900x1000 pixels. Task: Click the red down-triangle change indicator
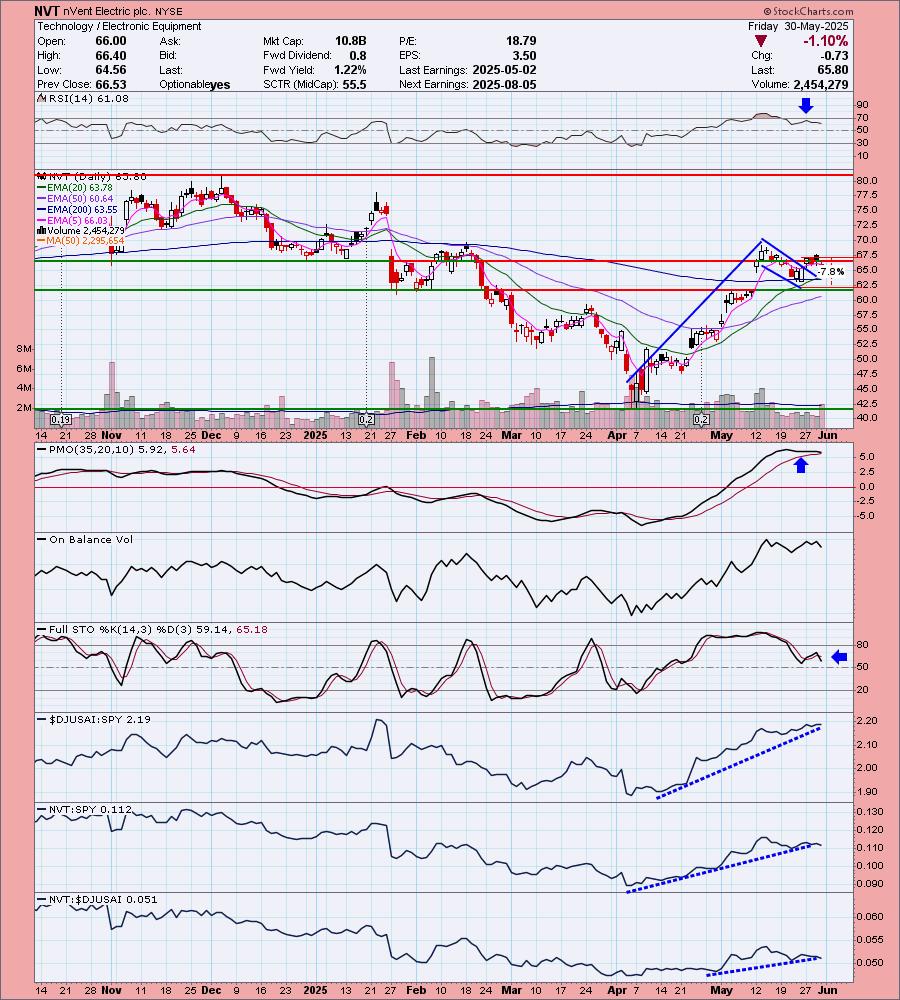(760, 41)
